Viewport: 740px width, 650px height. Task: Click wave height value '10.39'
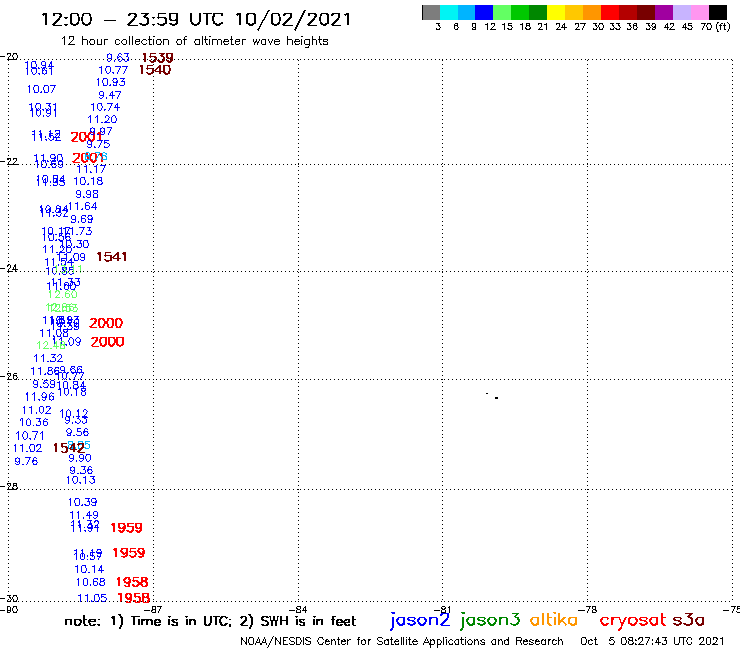tap(83, 502)
